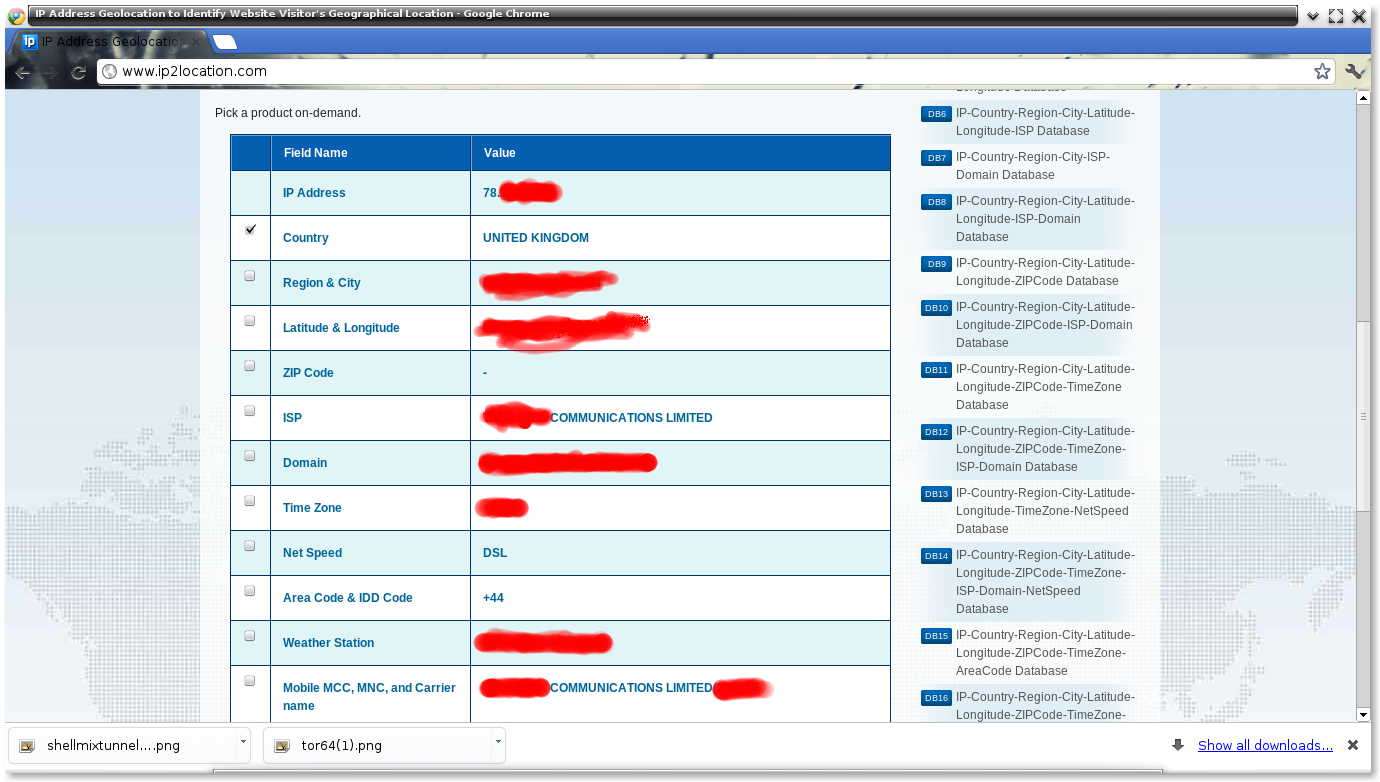1380x782 pixels.
Task: Tick the Latitude & Longitude checkbox
Action: tap(250, 320)
